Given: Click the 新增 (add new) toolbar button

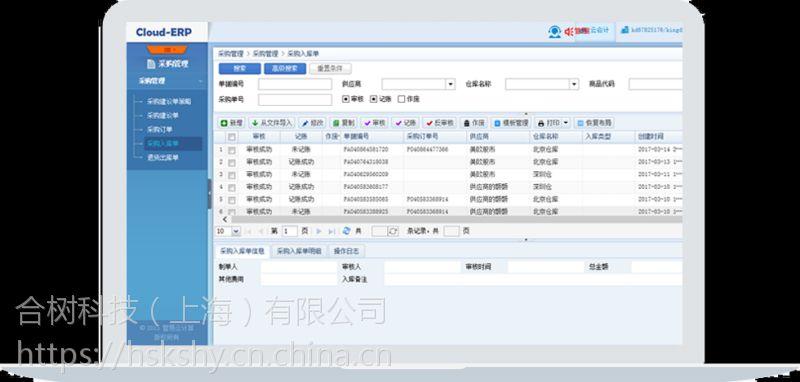Looking at the screenshot, I should point(232,123).
